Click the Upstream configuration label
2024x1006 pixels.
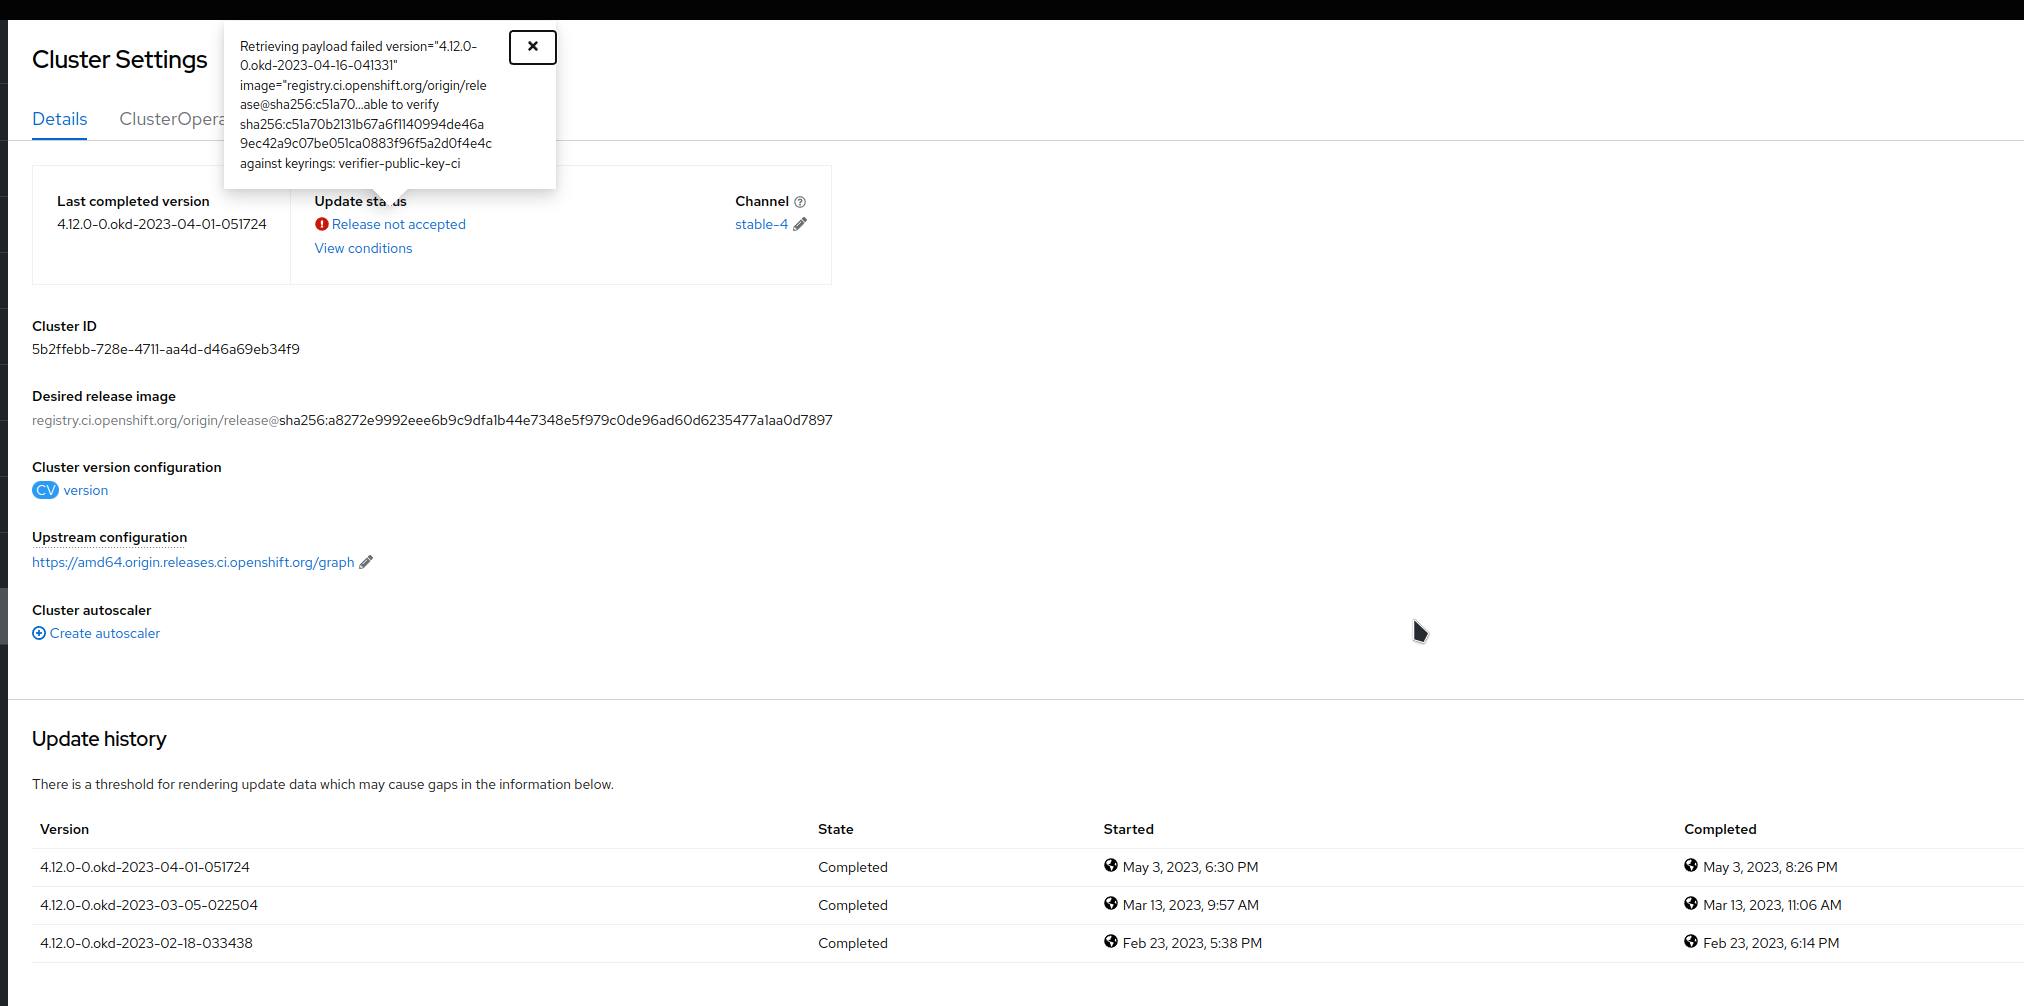109,537
